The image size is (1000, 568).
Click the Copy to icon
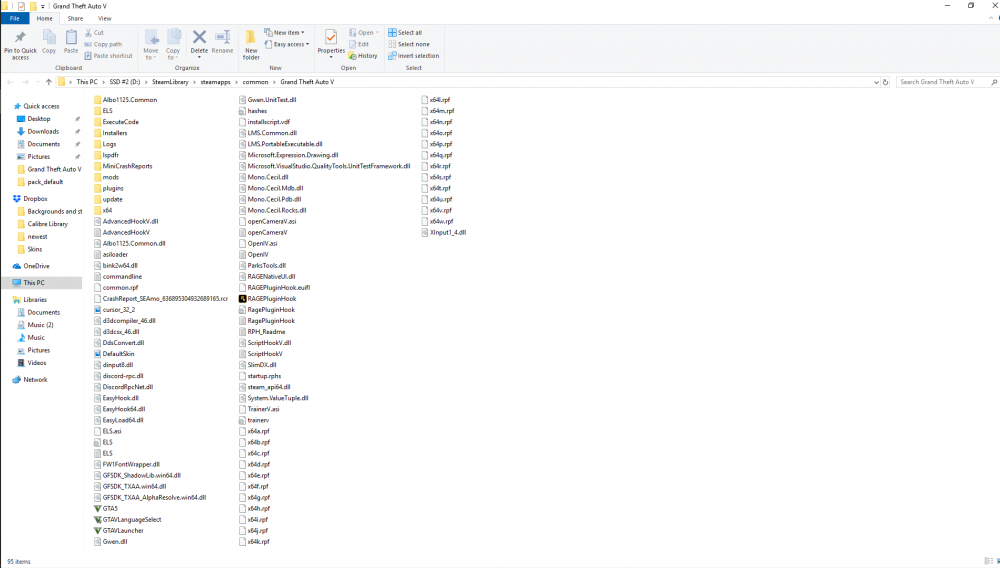coord(173,38)
